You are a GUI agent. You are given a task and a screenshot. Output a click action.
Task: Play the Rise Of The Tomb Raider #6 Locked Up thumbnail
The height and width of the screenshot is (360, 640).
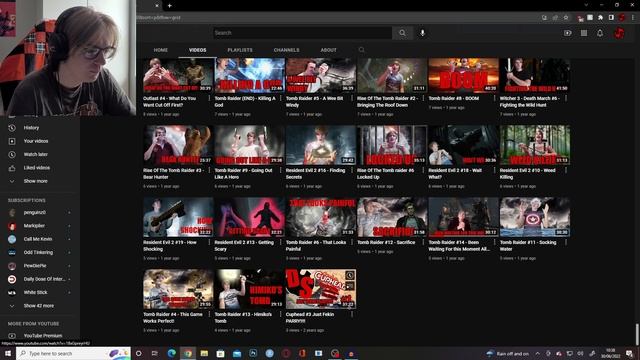coord(392,145)
